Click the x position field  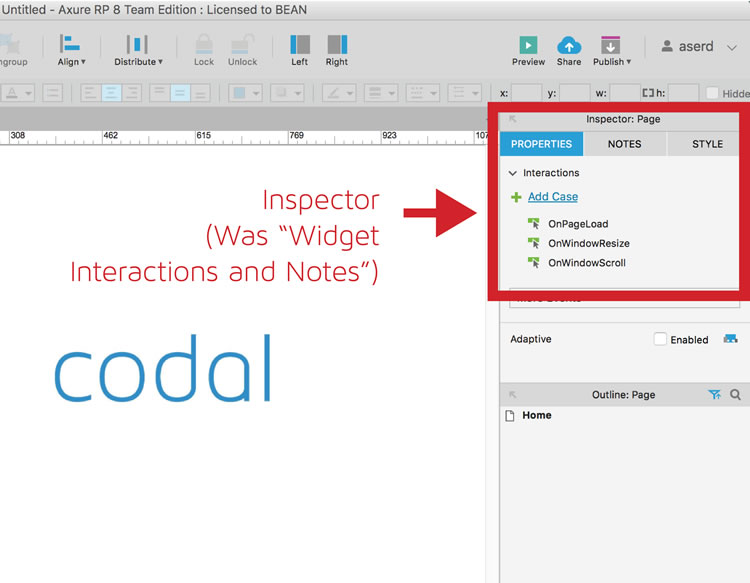coord(527,93)
